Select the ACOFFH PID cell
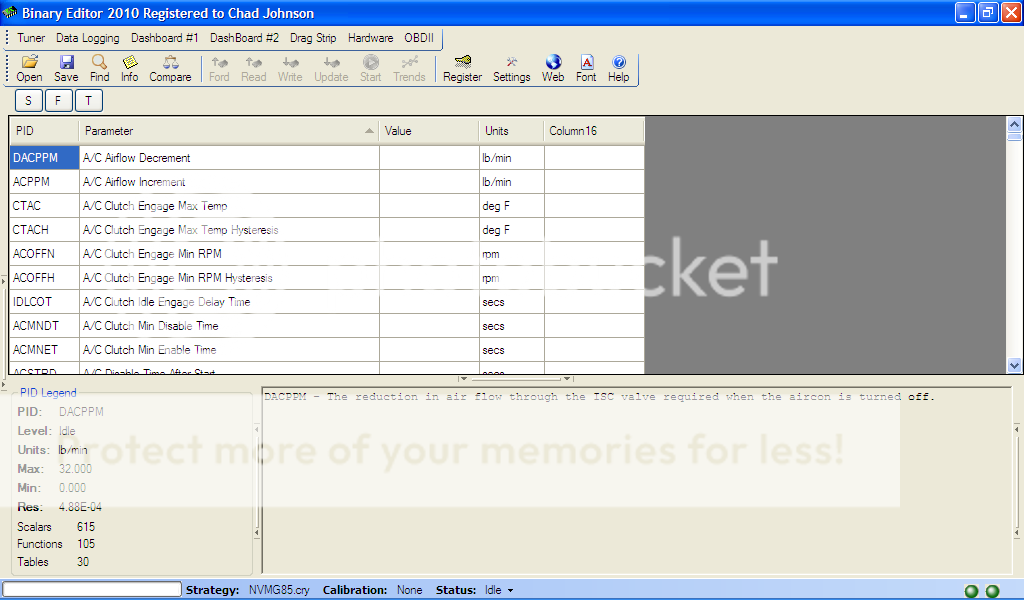This screenshot has height=600, width=1024. pyautogui.click(x=44, y=278)
